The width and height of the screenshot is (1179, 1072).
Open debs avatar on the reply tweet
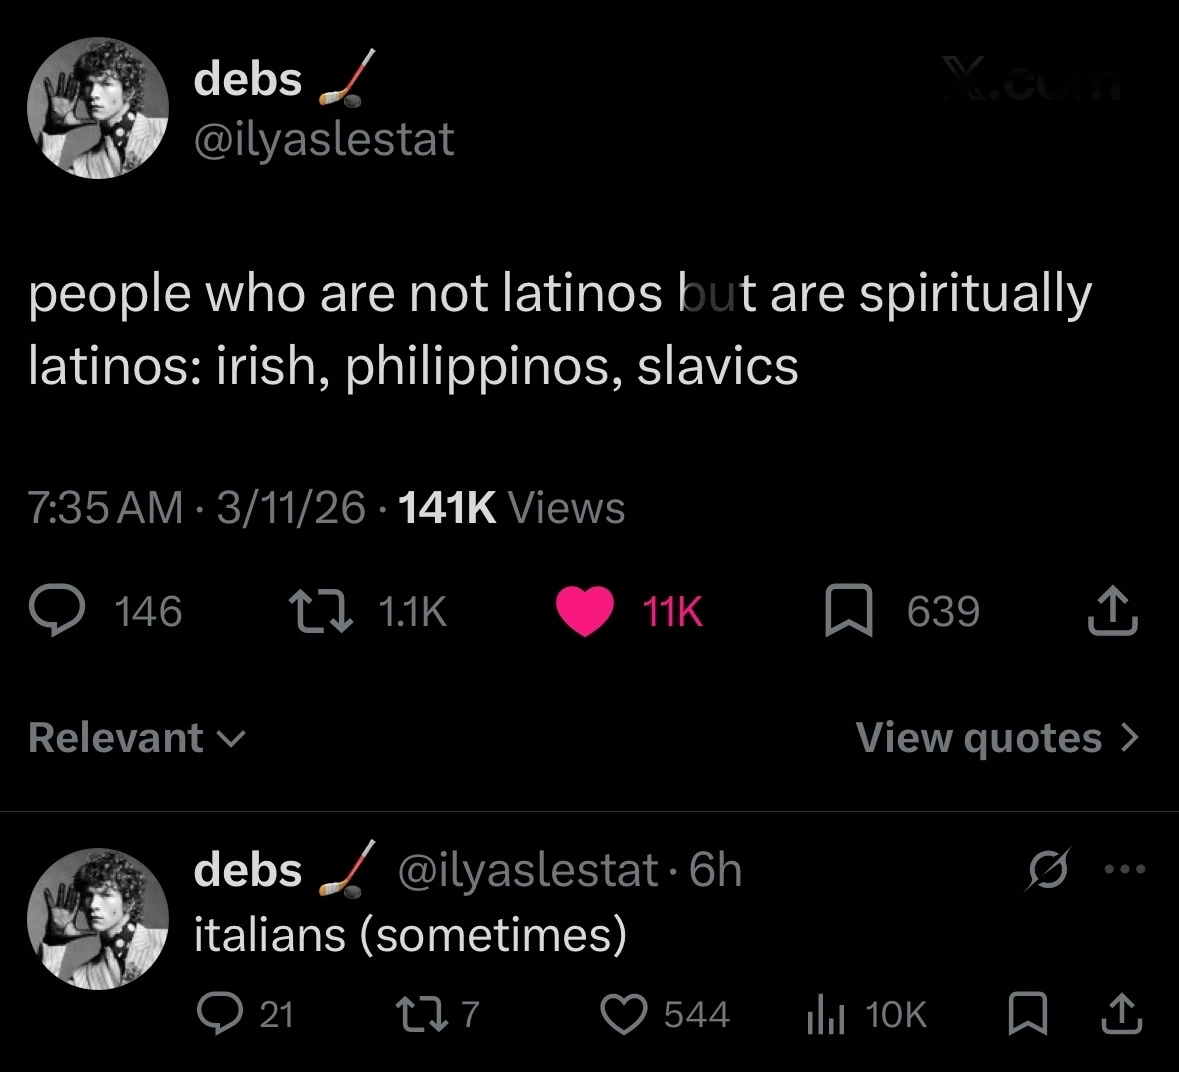pyautogui.click(x=97, y=918)
